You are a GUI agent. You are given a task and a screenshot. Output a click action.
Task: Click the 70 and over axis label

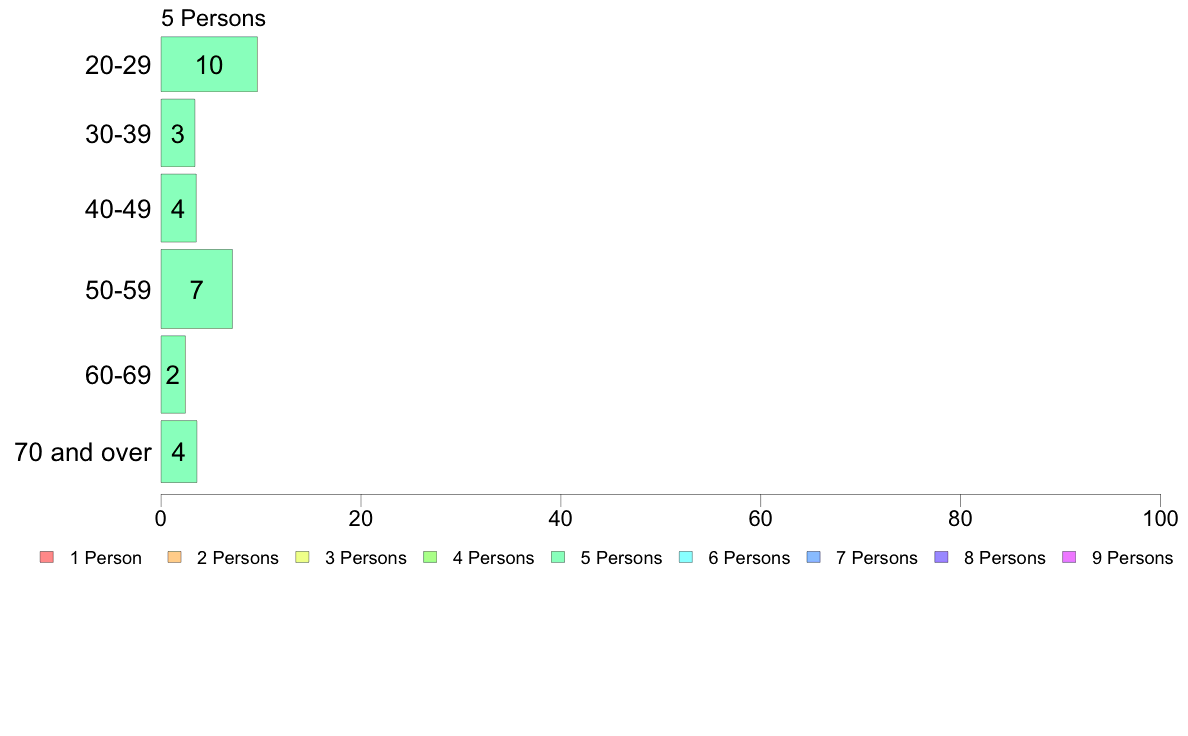pyautogui.click(x=83, y=453)
